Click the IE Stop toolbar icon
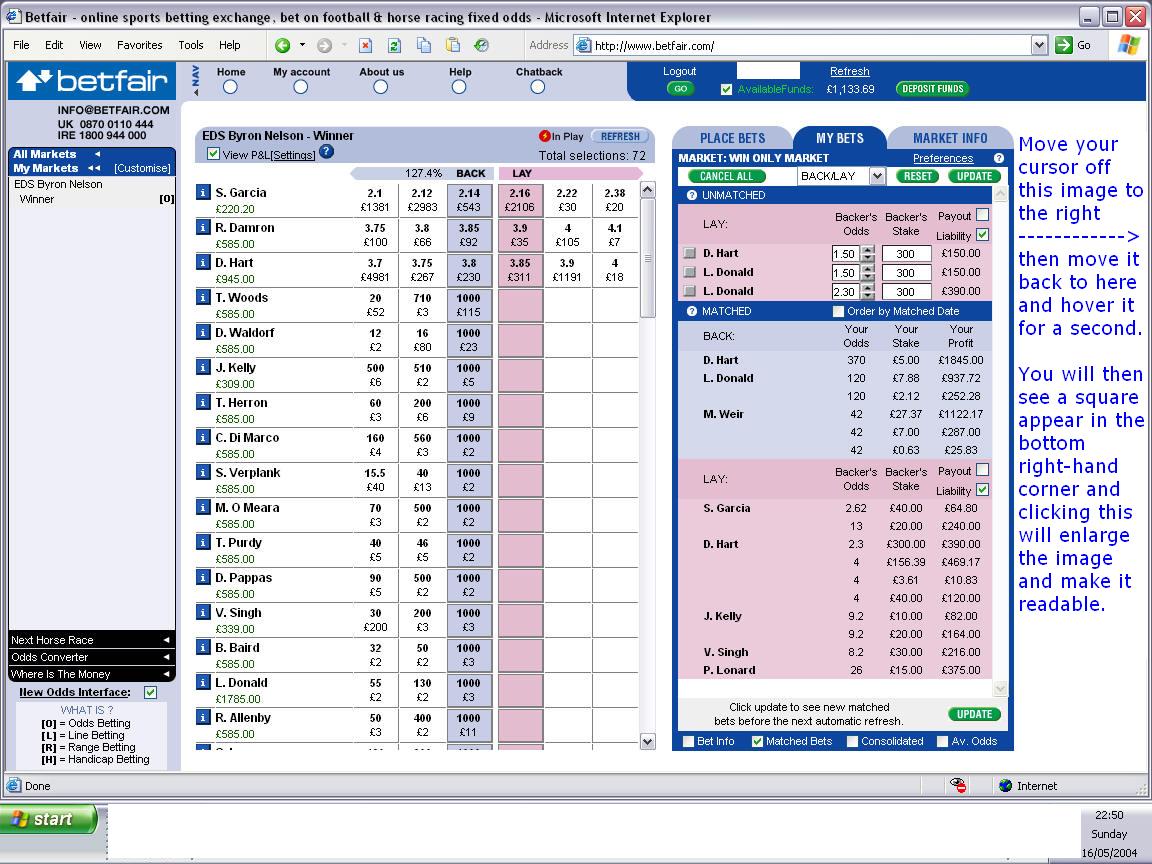The width and height of the screenshot is (1152, 864). (366, 45)
